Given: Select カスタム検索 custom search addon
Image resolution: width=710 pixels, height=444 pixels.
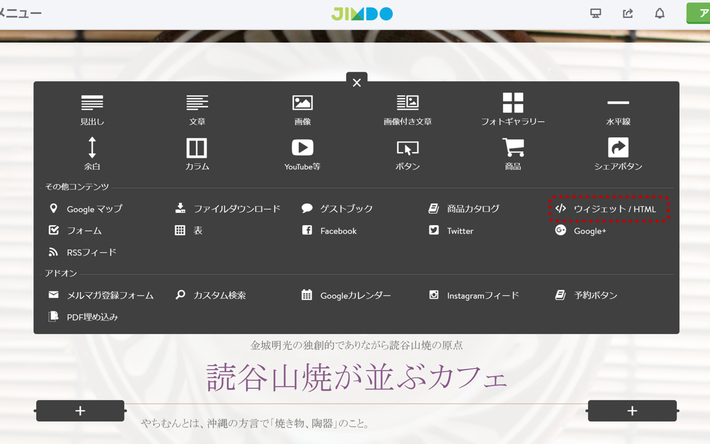Looking at the screenshot, I should coord(211,295).
